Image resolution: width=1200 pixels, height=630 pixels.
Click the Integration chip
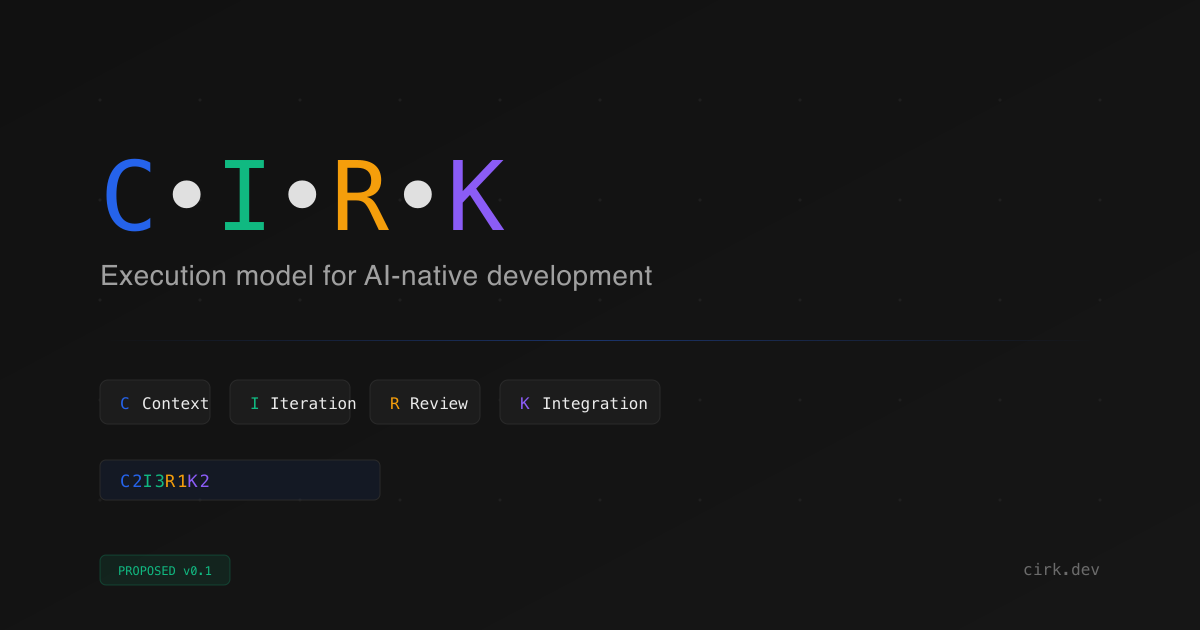(x=580, y=402)
